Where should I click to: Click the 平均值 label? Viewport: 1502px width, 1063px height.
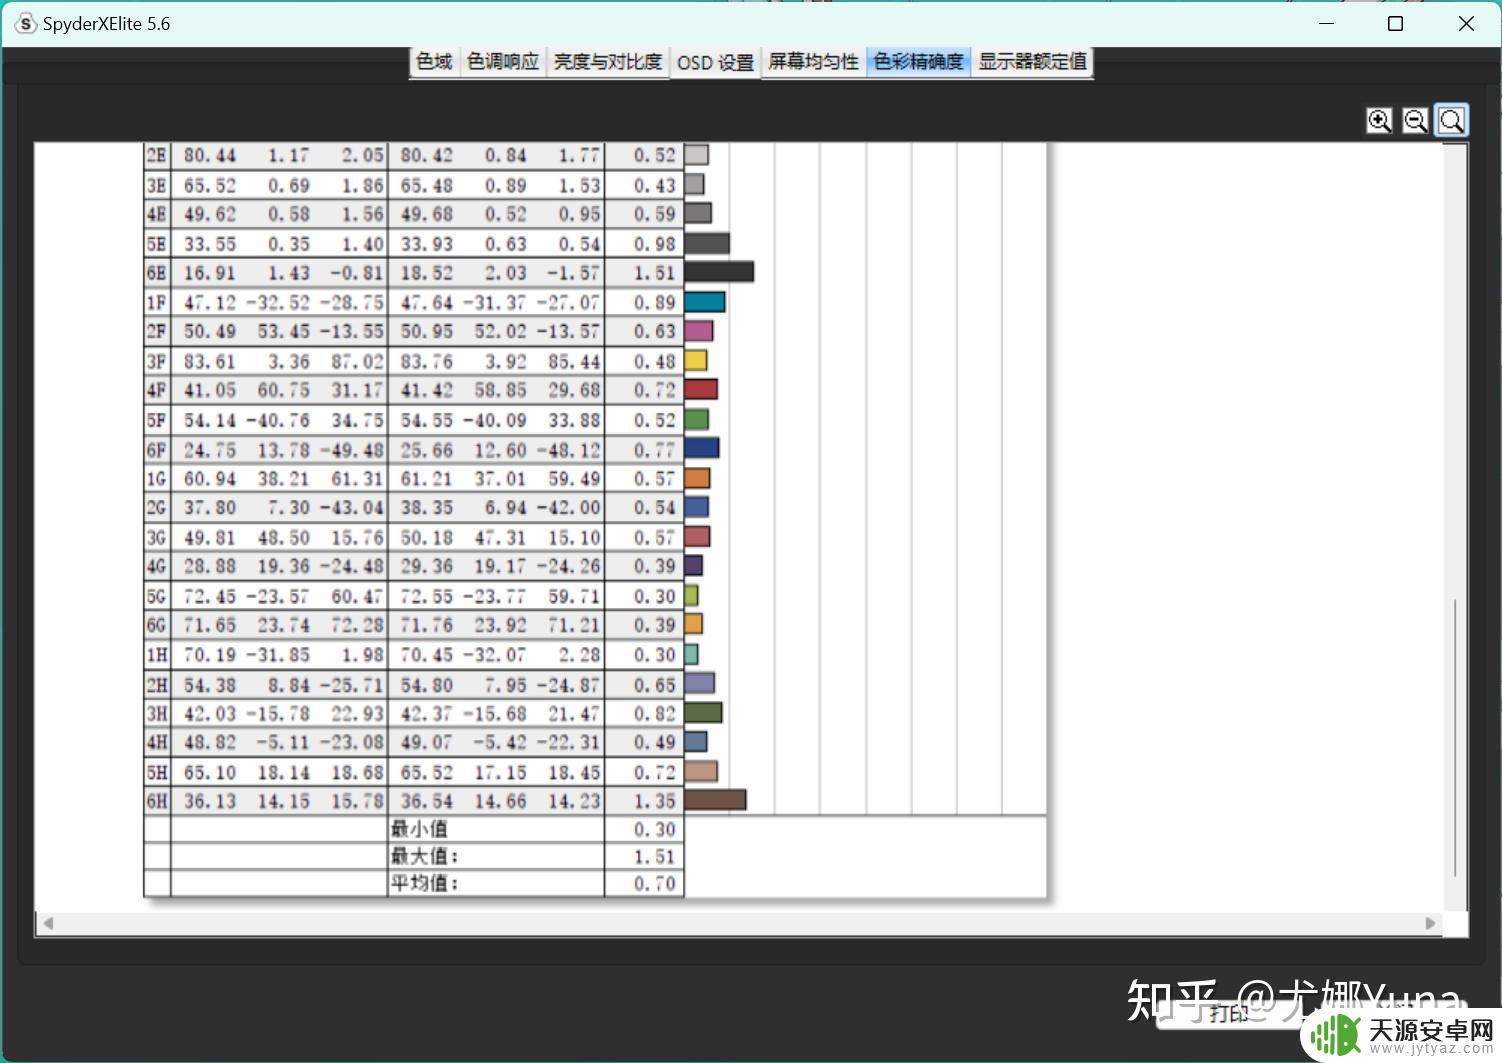pyautogui.click(x=424, y=883)
